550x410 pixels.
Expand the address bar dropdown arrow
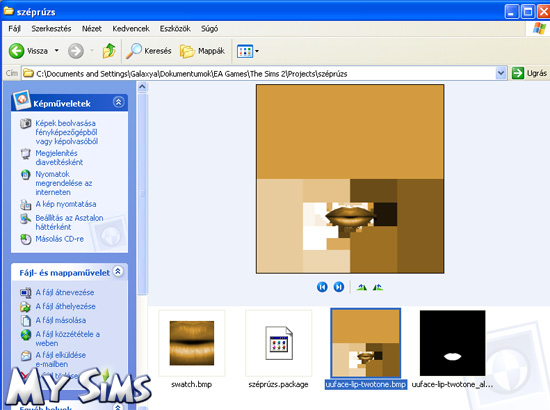tap(501, 74)
